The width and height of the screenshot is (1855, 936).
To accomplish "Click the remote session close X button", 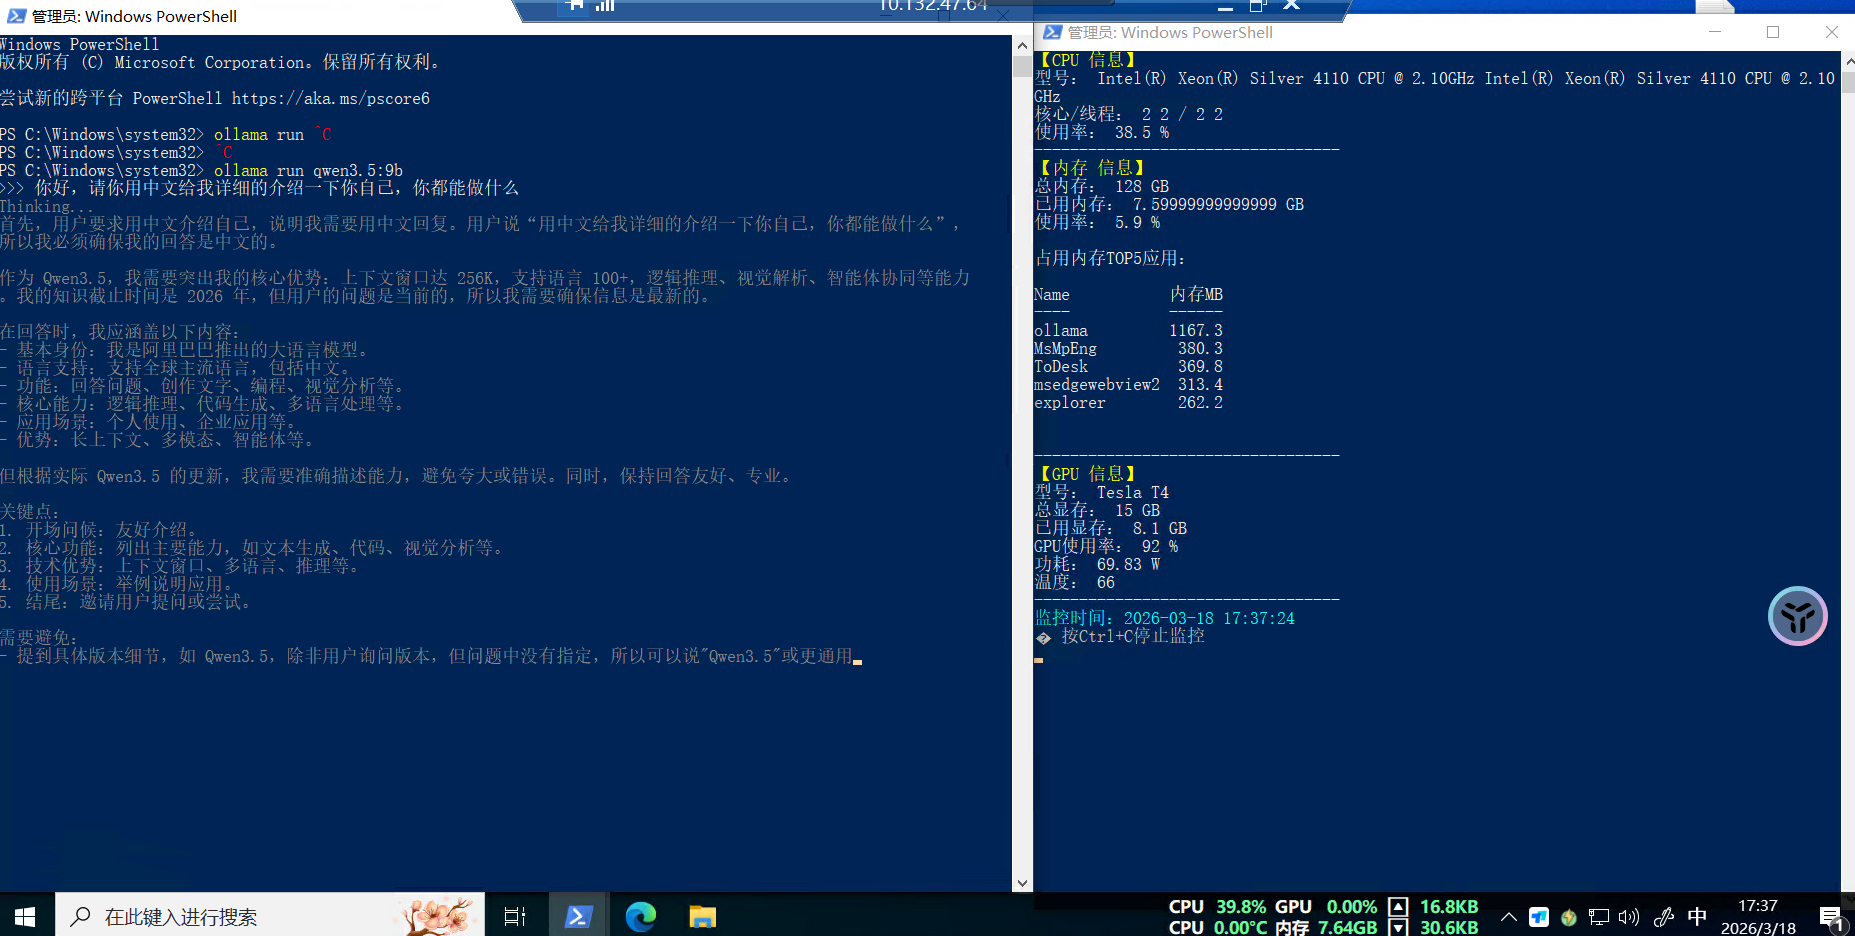I will (1291, 5).
